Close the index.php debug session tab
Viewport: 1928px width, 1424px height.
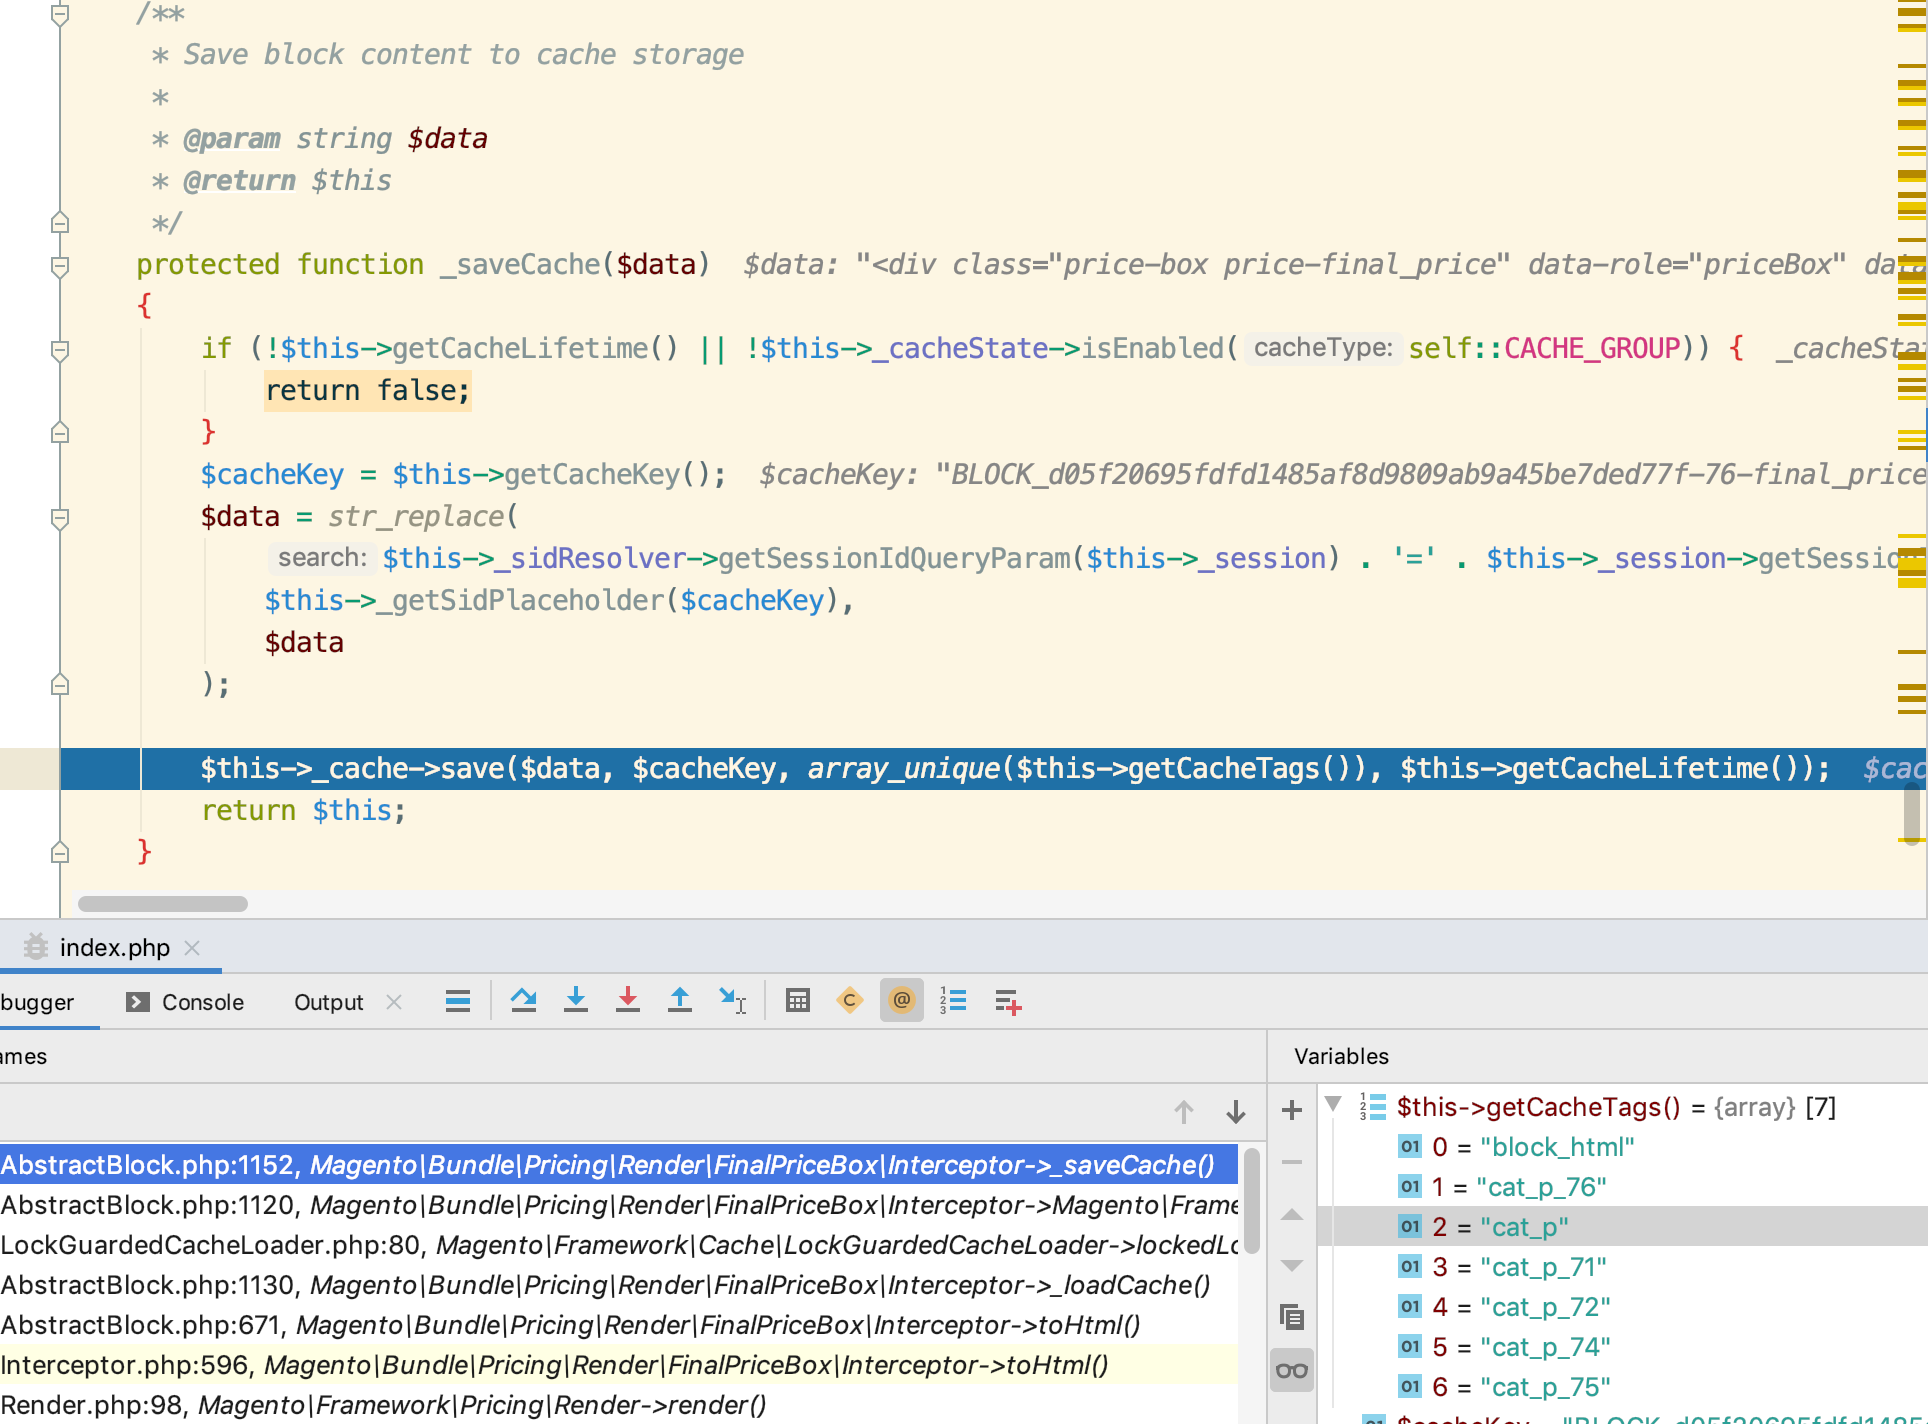[x=193, y=947]
